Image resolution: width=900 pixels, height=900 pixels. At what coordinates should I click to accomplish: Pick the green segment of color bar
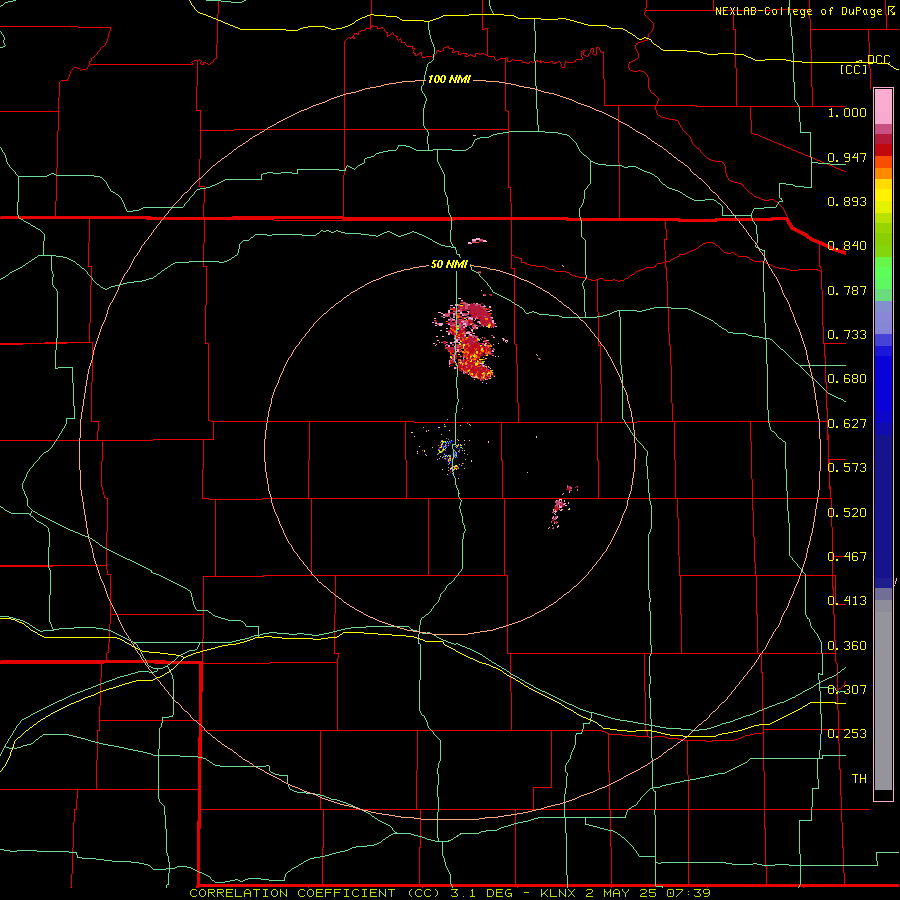tap(883, 273)
